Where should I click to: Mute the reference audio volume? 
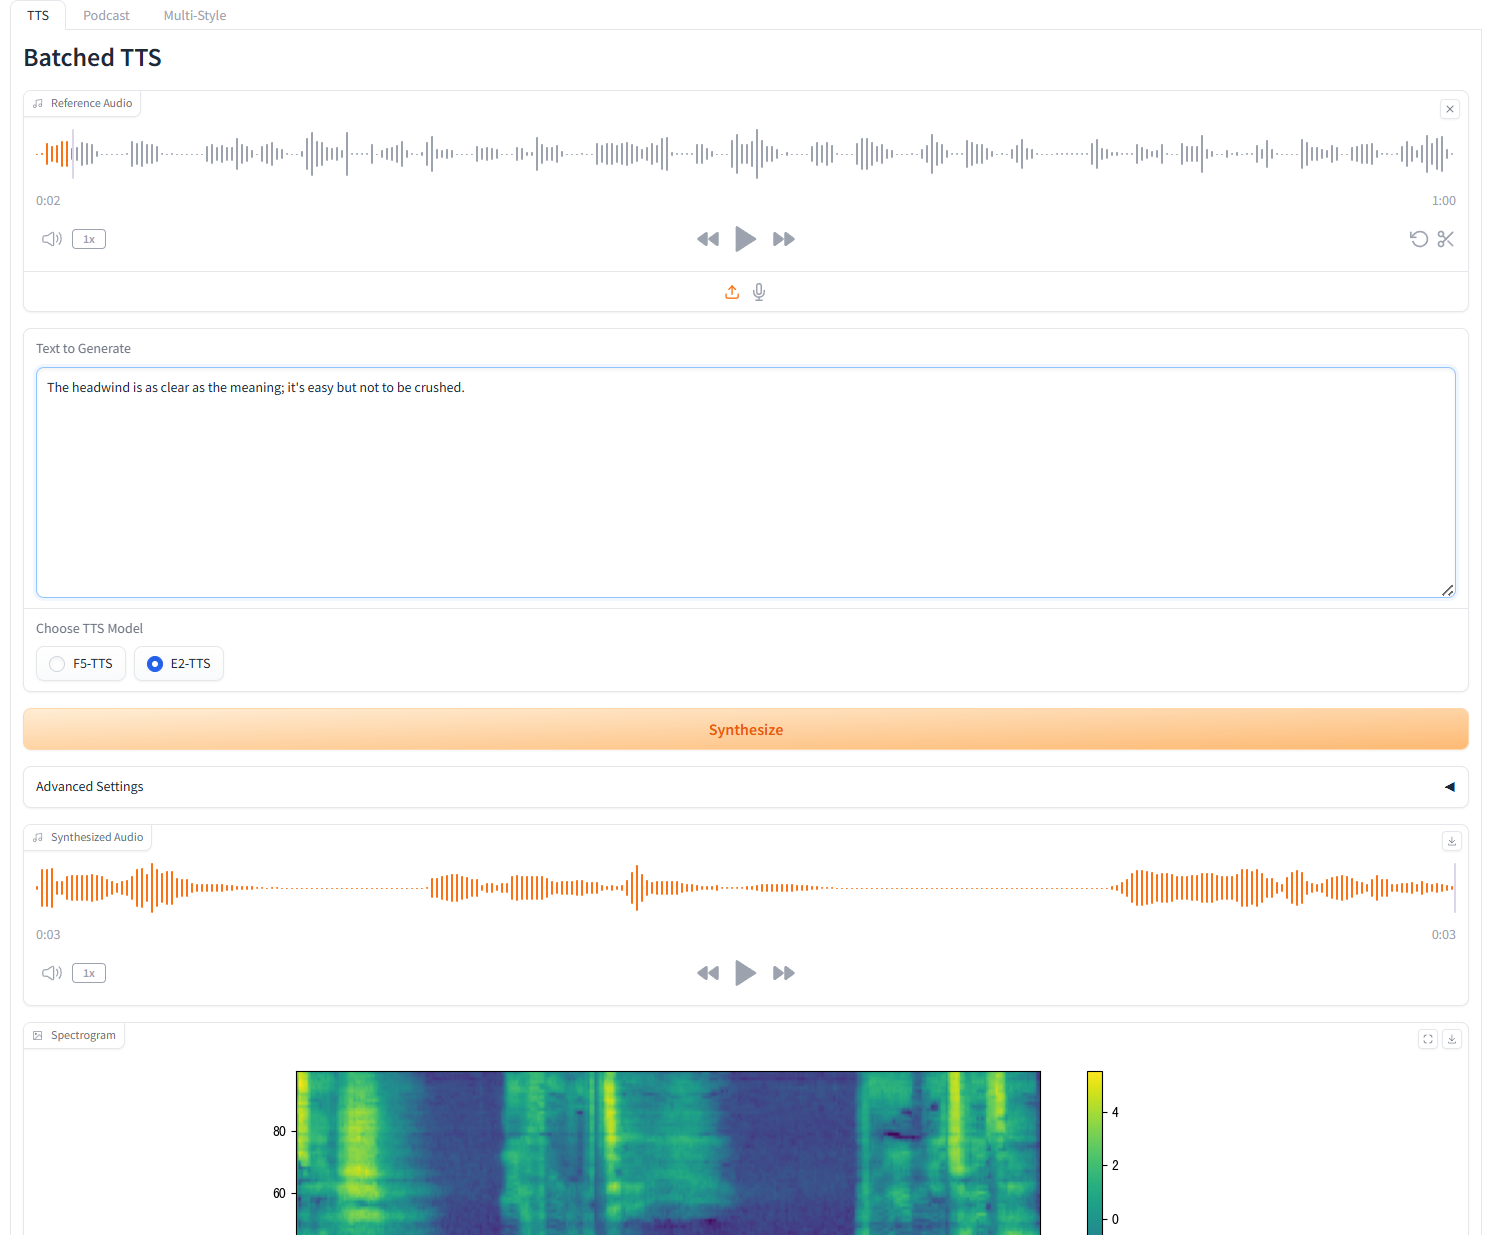tap(52, 239)
